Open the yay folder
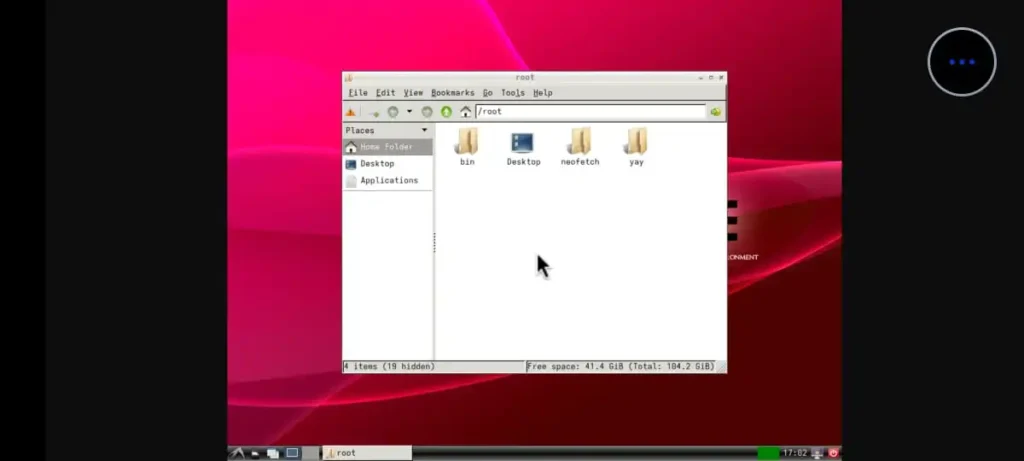 tap(636, 146)
